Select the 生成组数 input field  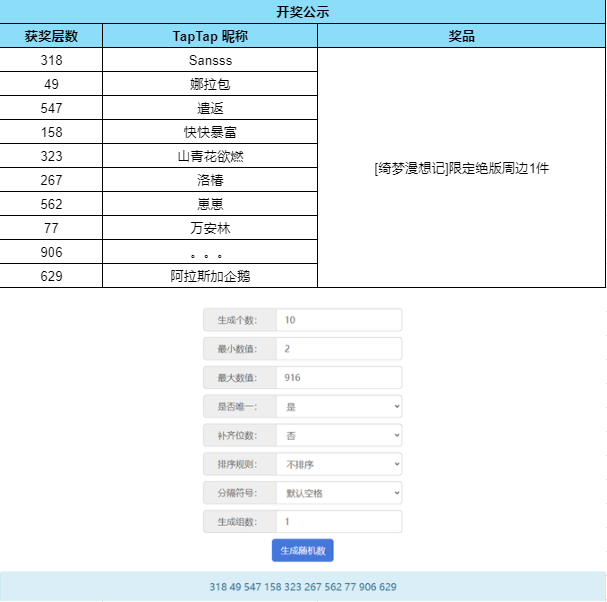(339, 521)
